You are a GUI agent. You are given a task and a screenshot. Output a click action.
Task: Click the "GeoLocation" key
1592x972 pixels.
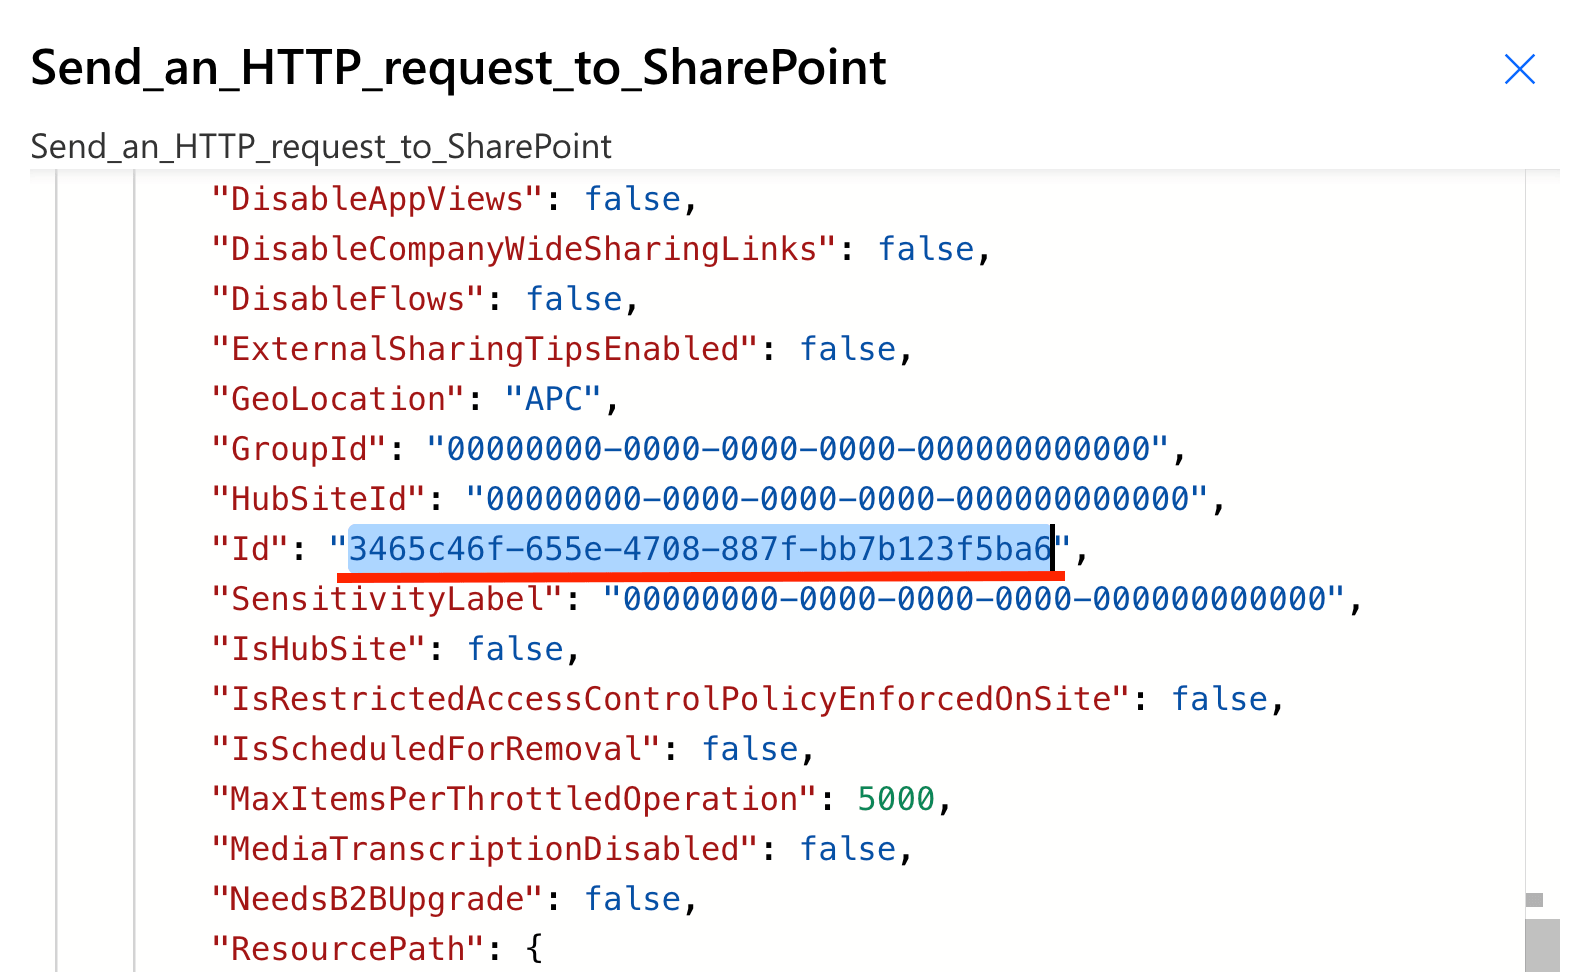(x=338, y=399)
